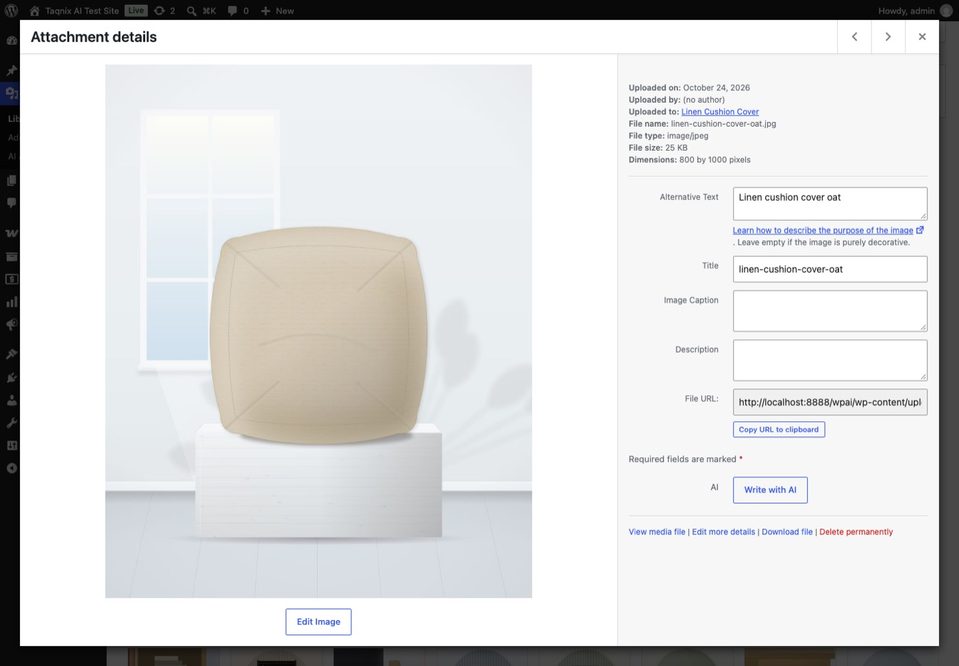
Task: Focus the Alternative Text field
Action: pos(830,204)
